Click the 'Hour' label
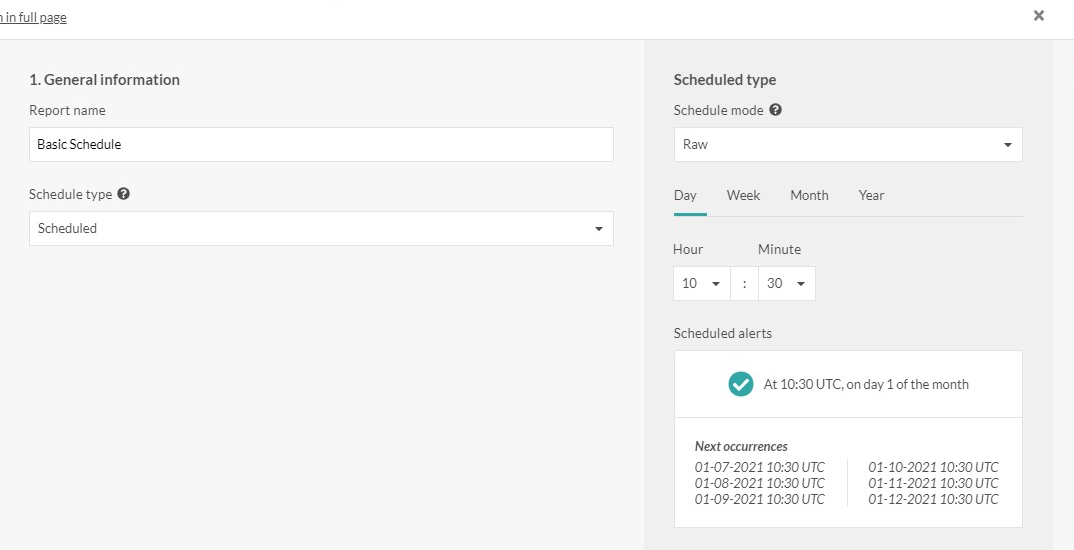This screenshot has width=1074, height=550. click(688, 249)
